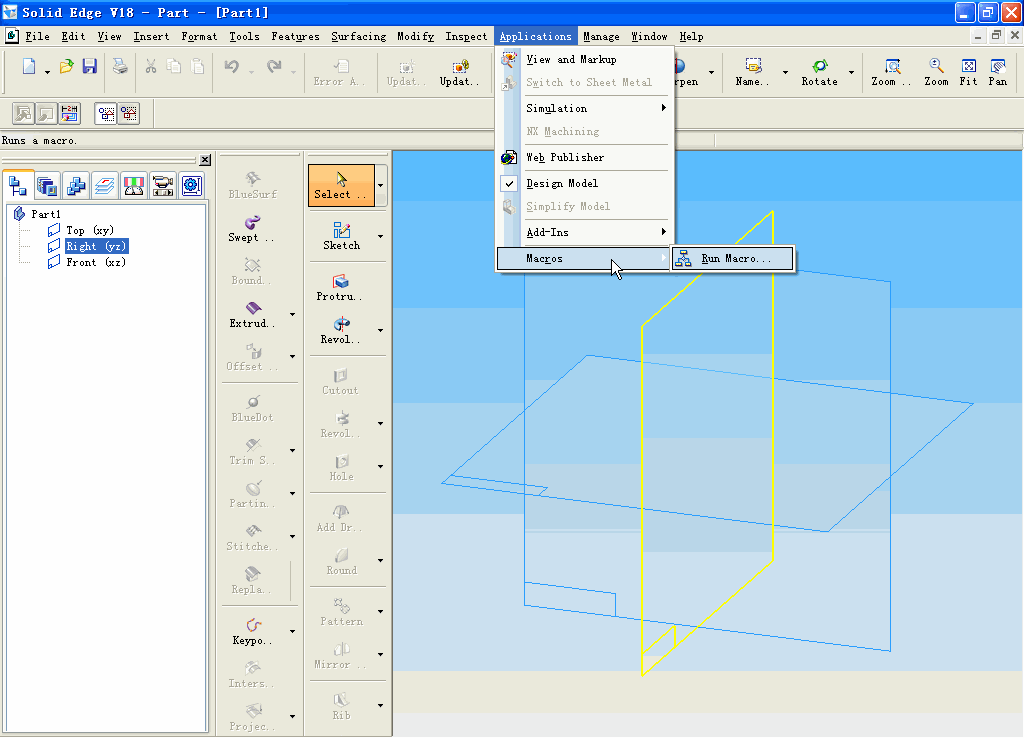
Task: Start the Protrusion feature tool
Action: [340, 287]
